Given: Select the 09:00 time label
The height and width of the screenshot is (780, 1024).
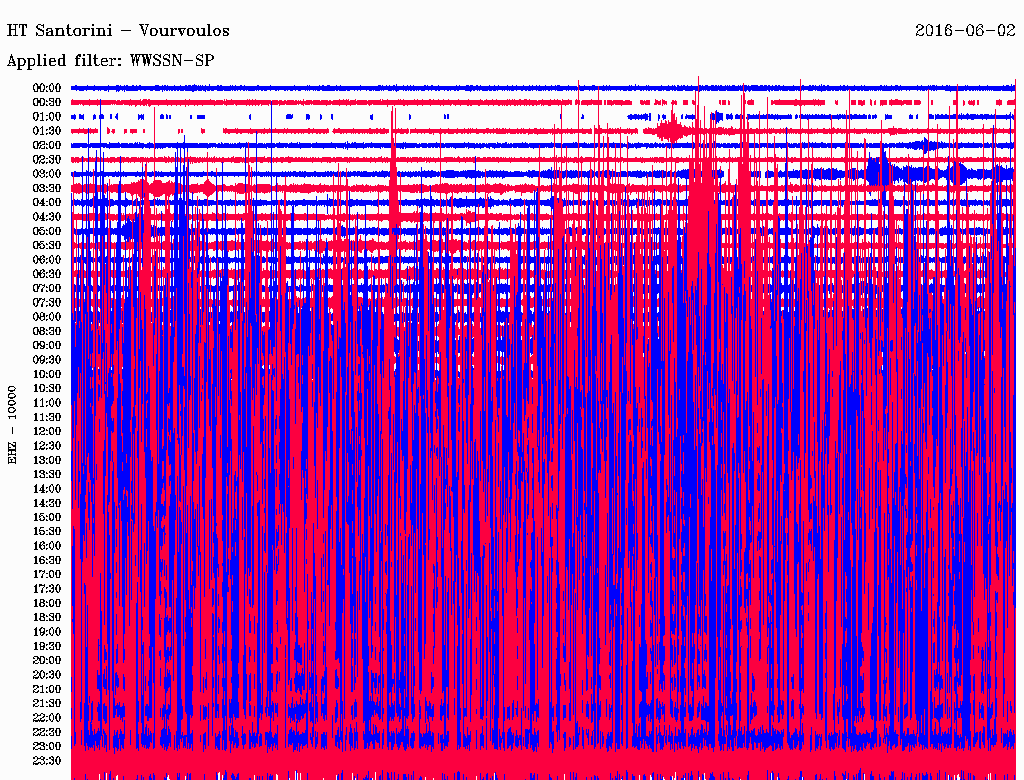Looking at the screenshot, I should point(47,345).
